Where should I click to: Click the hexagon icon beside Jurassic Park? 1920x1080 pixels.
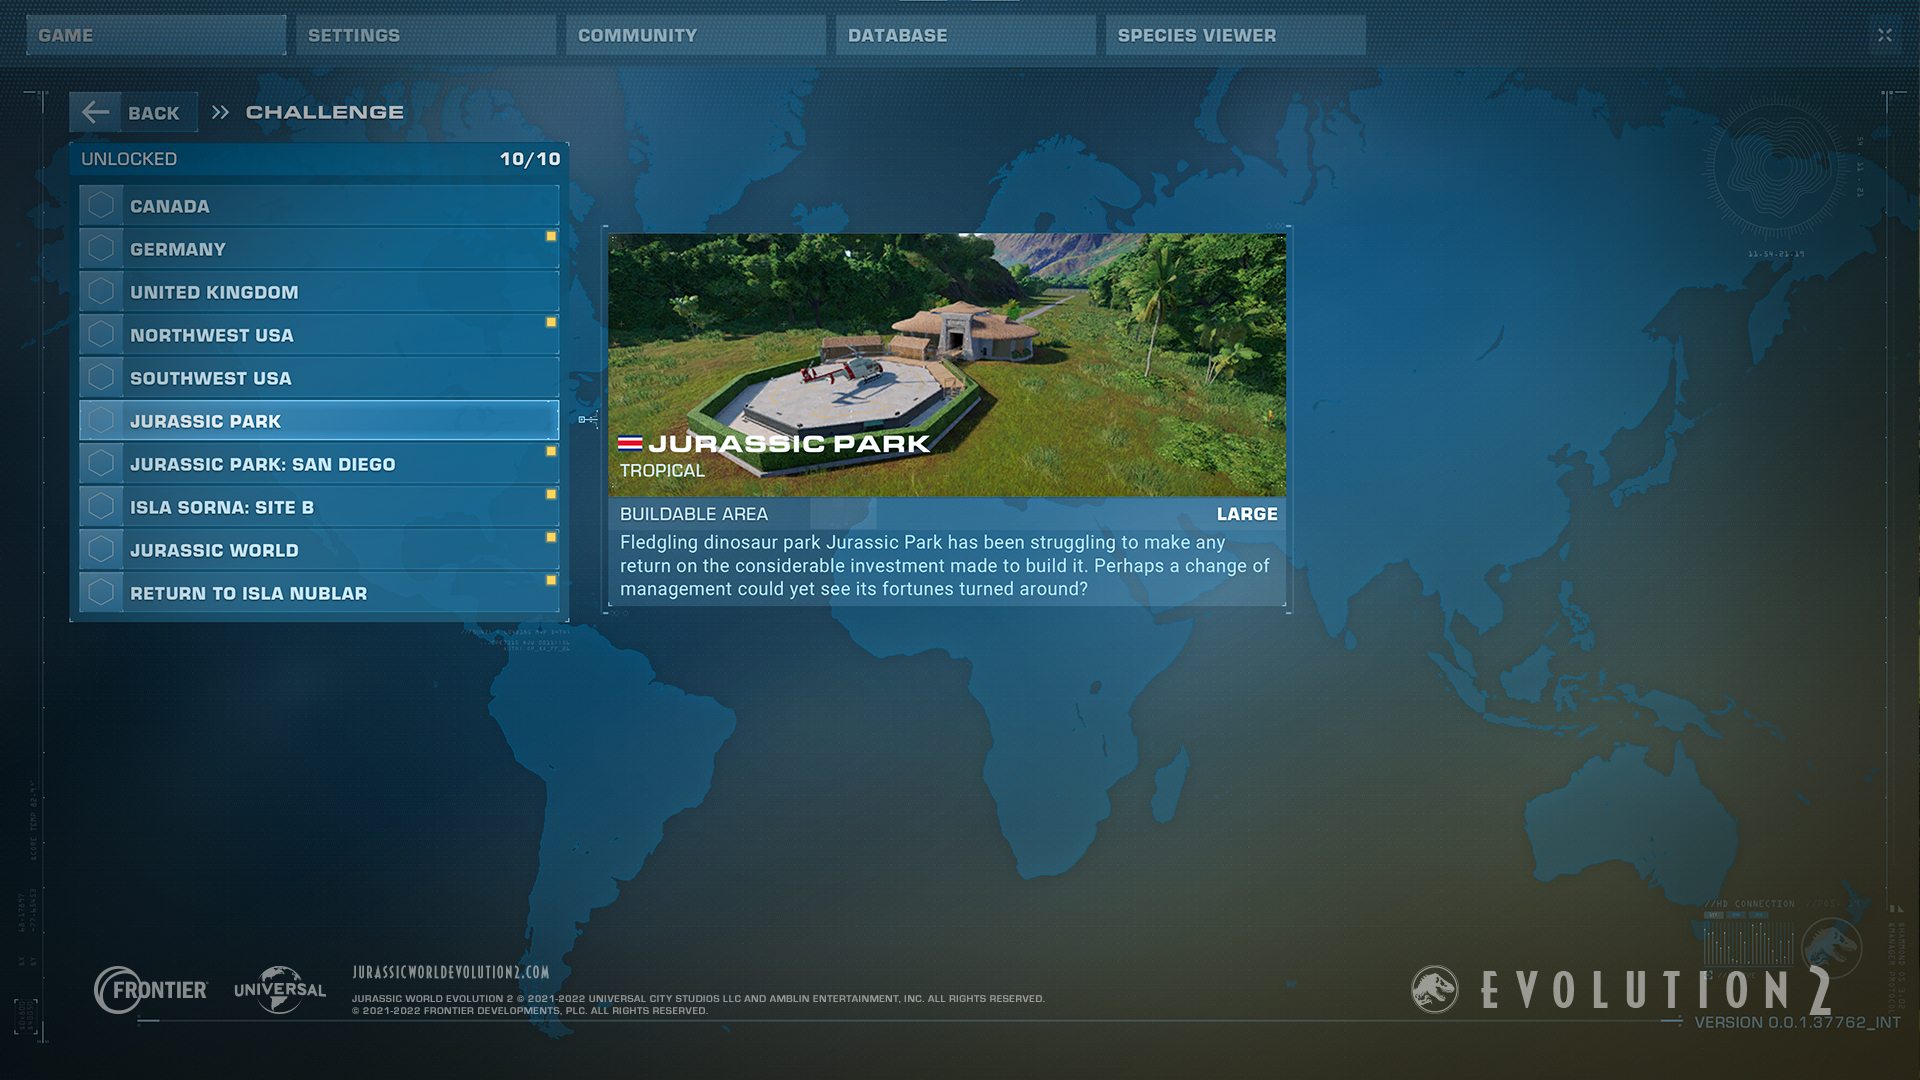click(x=101, y=420)
